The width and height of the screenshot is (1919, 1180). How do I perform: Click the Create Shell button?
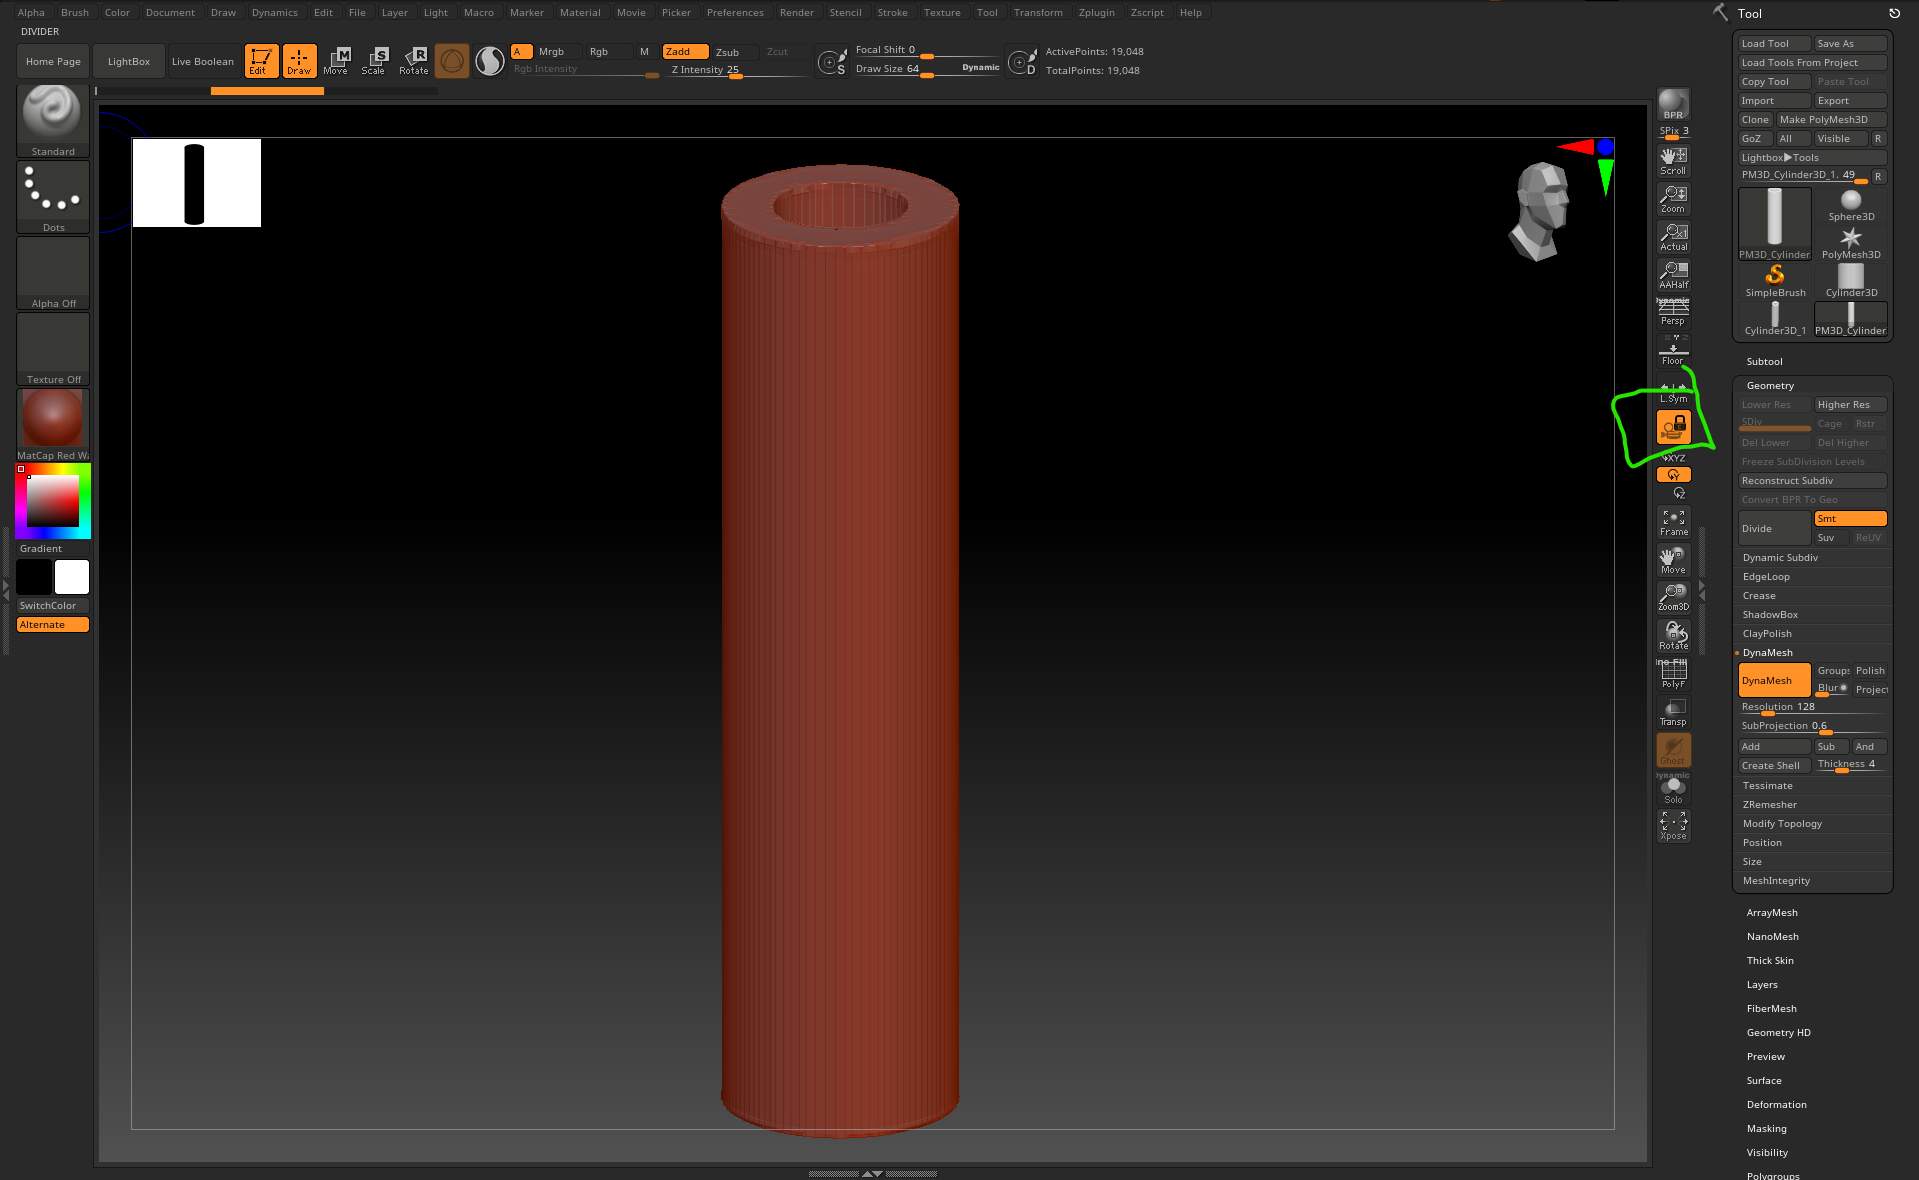(1774, 765)
